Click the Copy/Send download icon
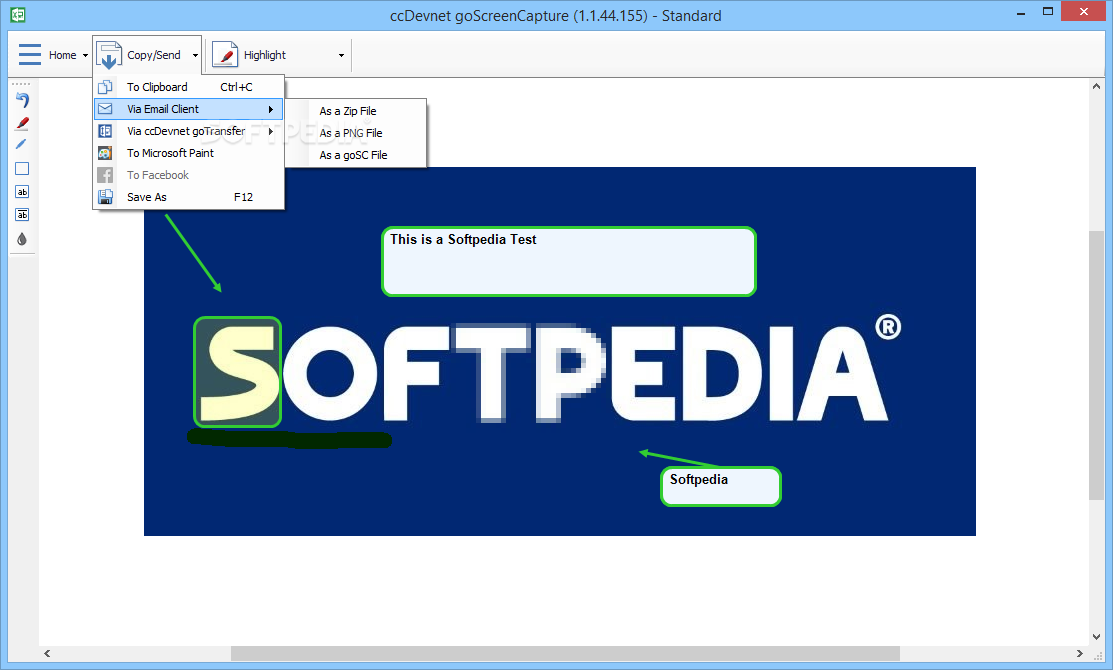This screenshot has height=670, width=1113. click(x=109, y=55)
